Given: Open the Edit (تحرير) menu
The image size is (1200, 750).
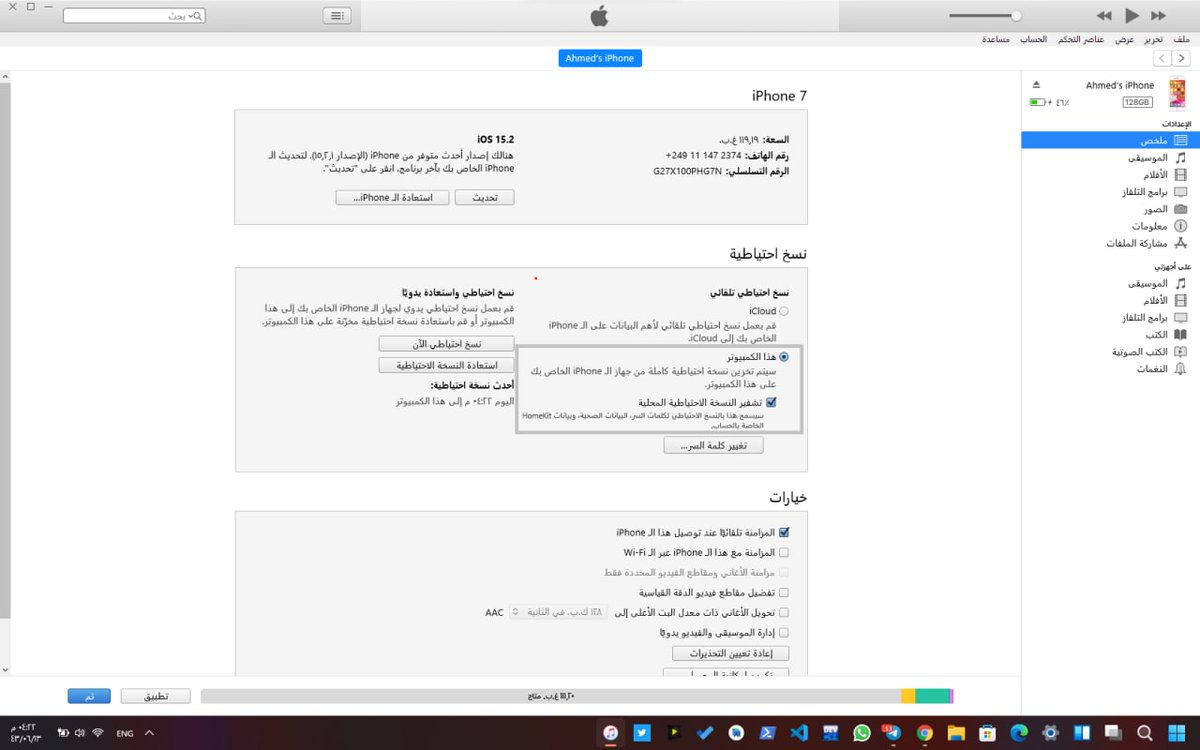Looking at the screenshot, I should click(x=1154, y=39).
